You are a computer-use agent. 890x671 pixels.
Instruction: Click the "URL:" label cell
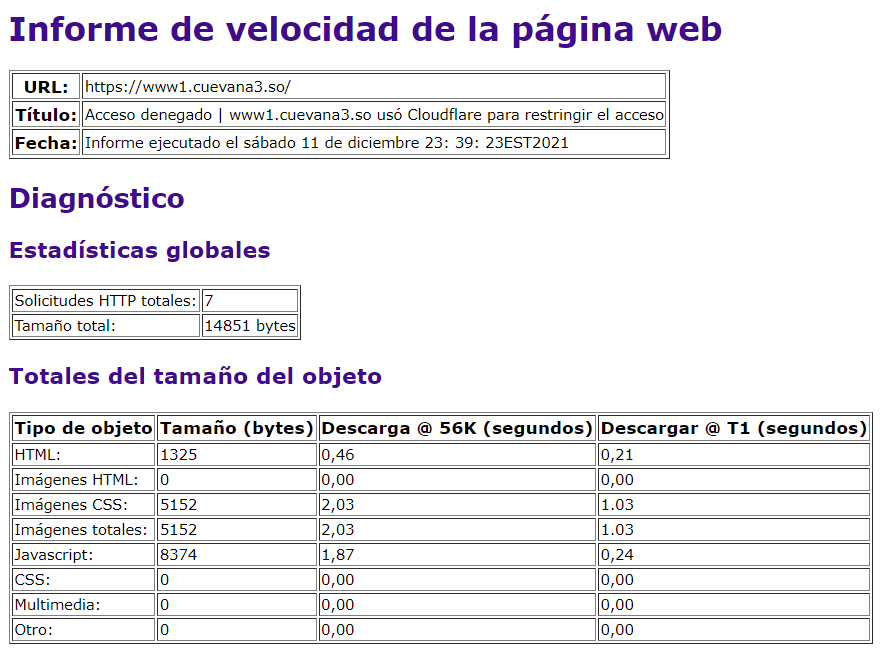(46, 87)
